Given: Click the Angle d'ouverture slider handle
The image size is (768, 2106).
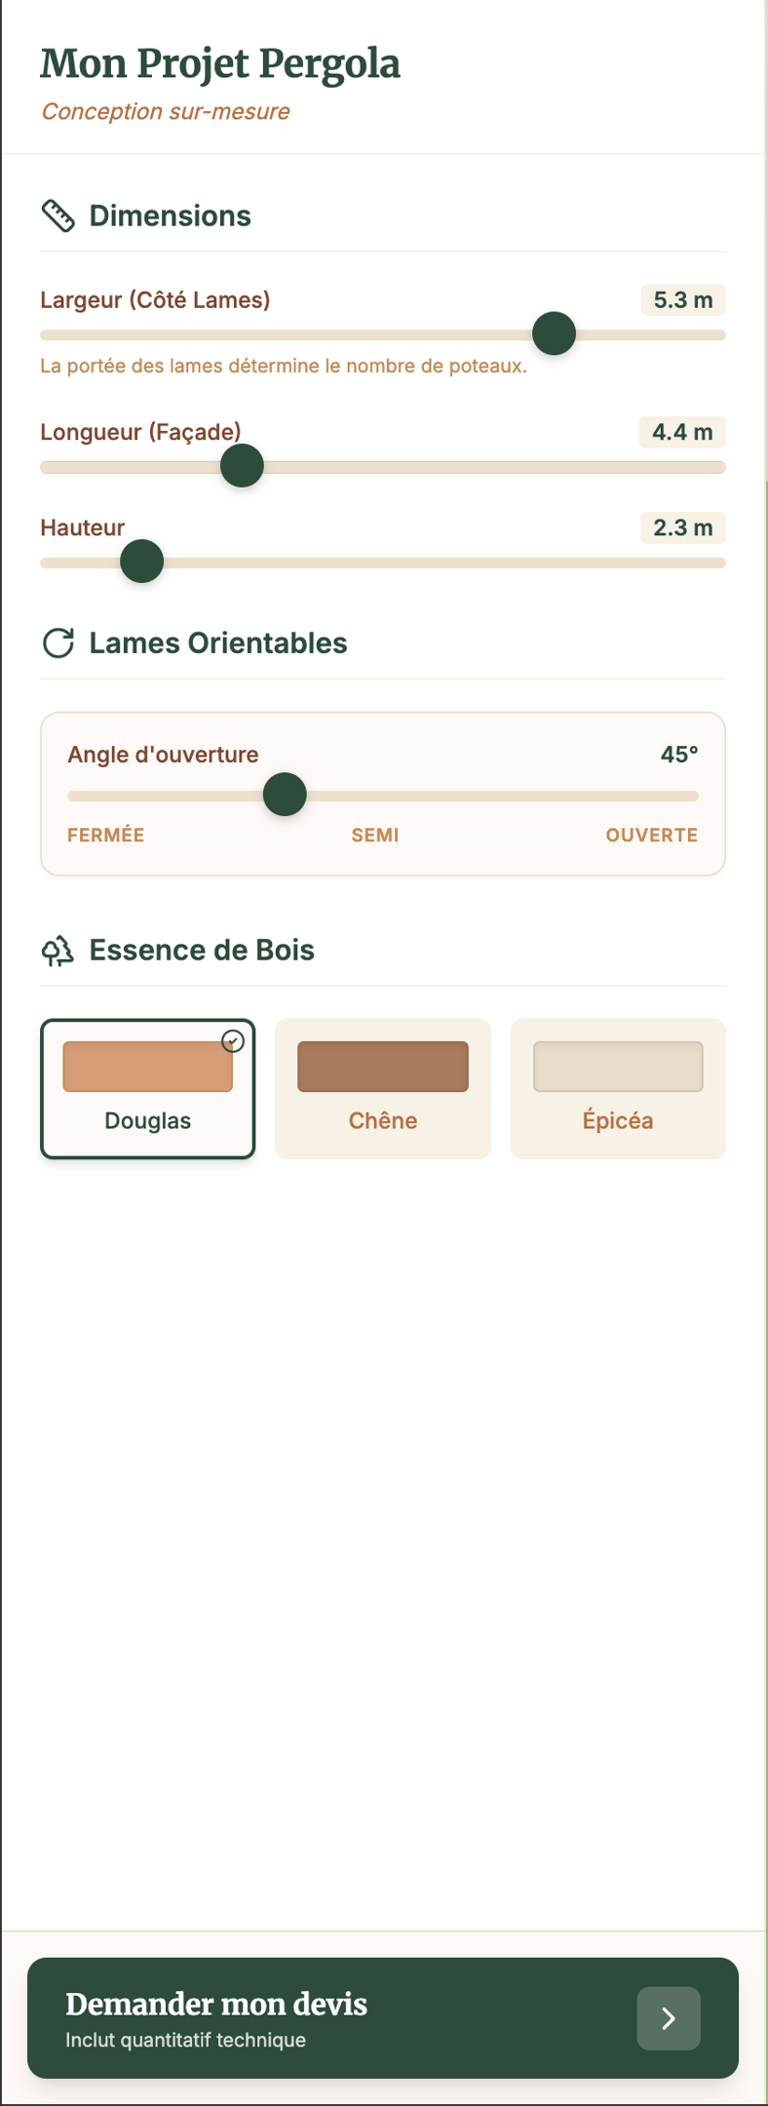Looking at the screenshot, I should (x=284, y=796).
